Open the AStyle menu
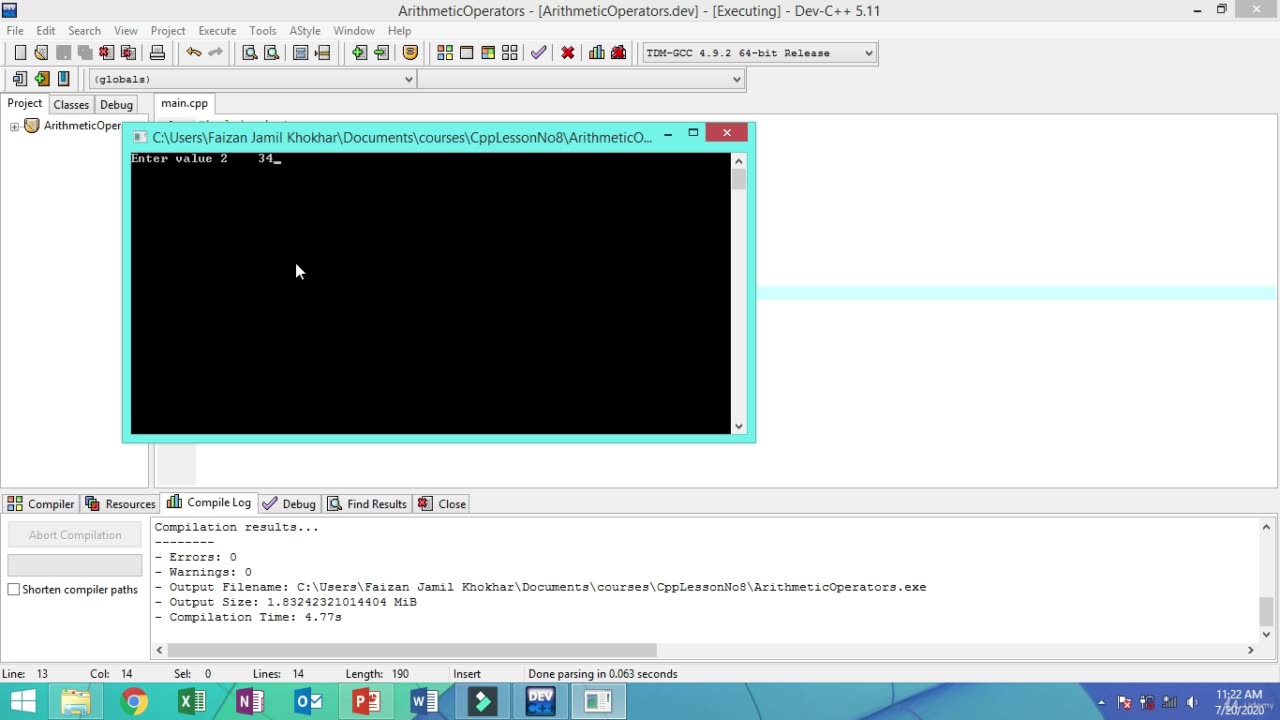This screenshot has height=720, width=1280. 305,31
